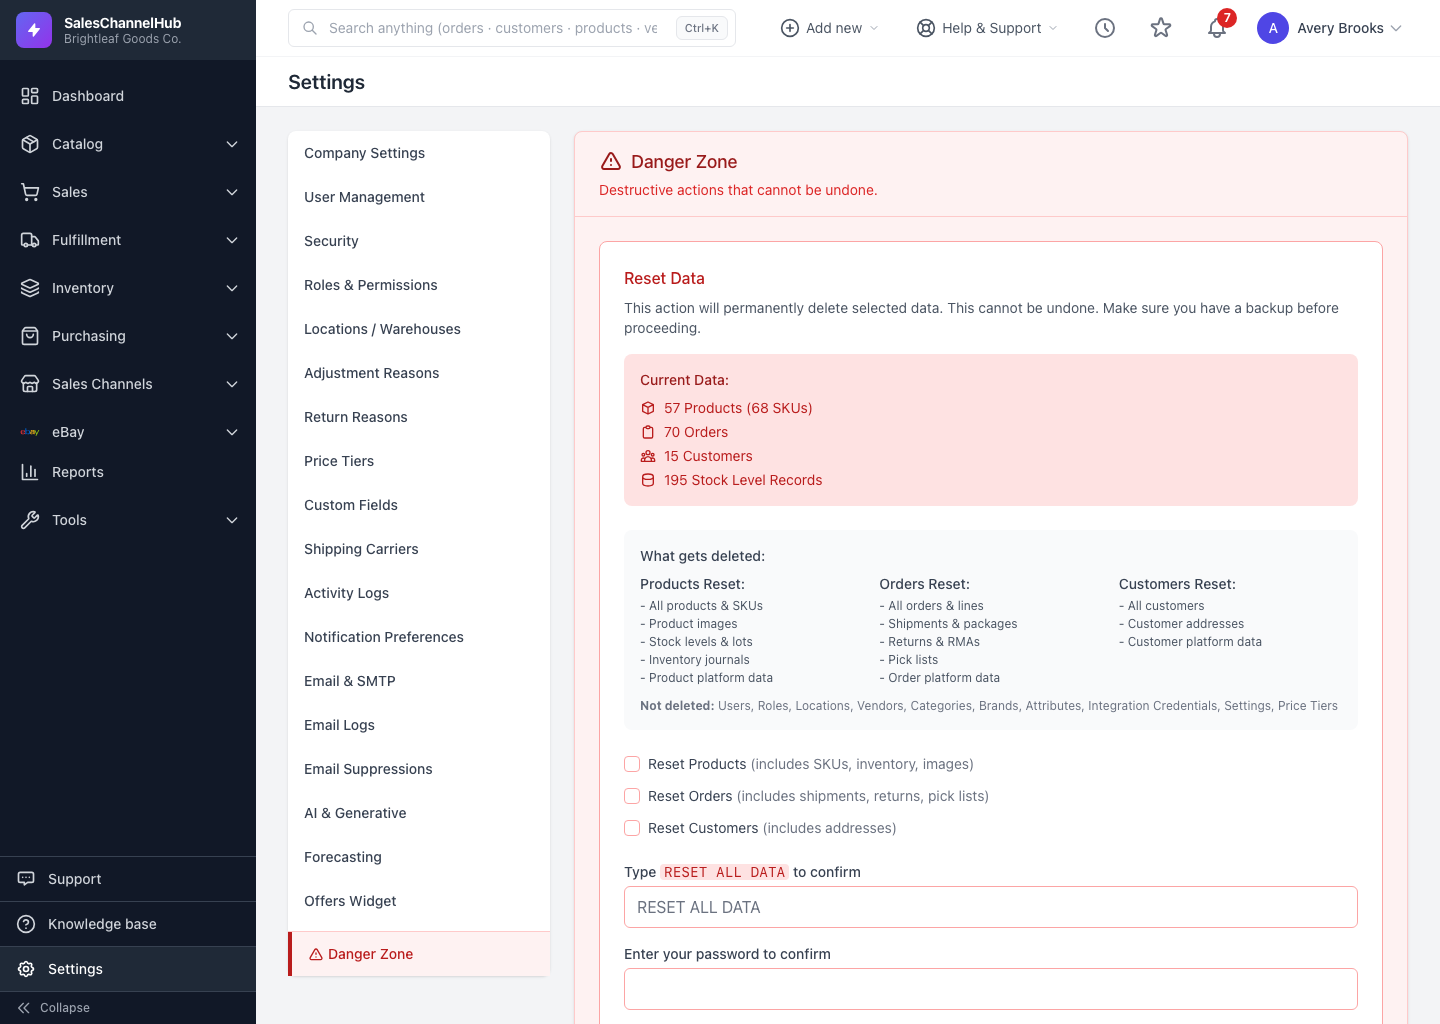Image resolution: width=1440 pixels, height=1024 pixels.
Task: Select the Danger Zone settings tab
Action: point(419,954)
